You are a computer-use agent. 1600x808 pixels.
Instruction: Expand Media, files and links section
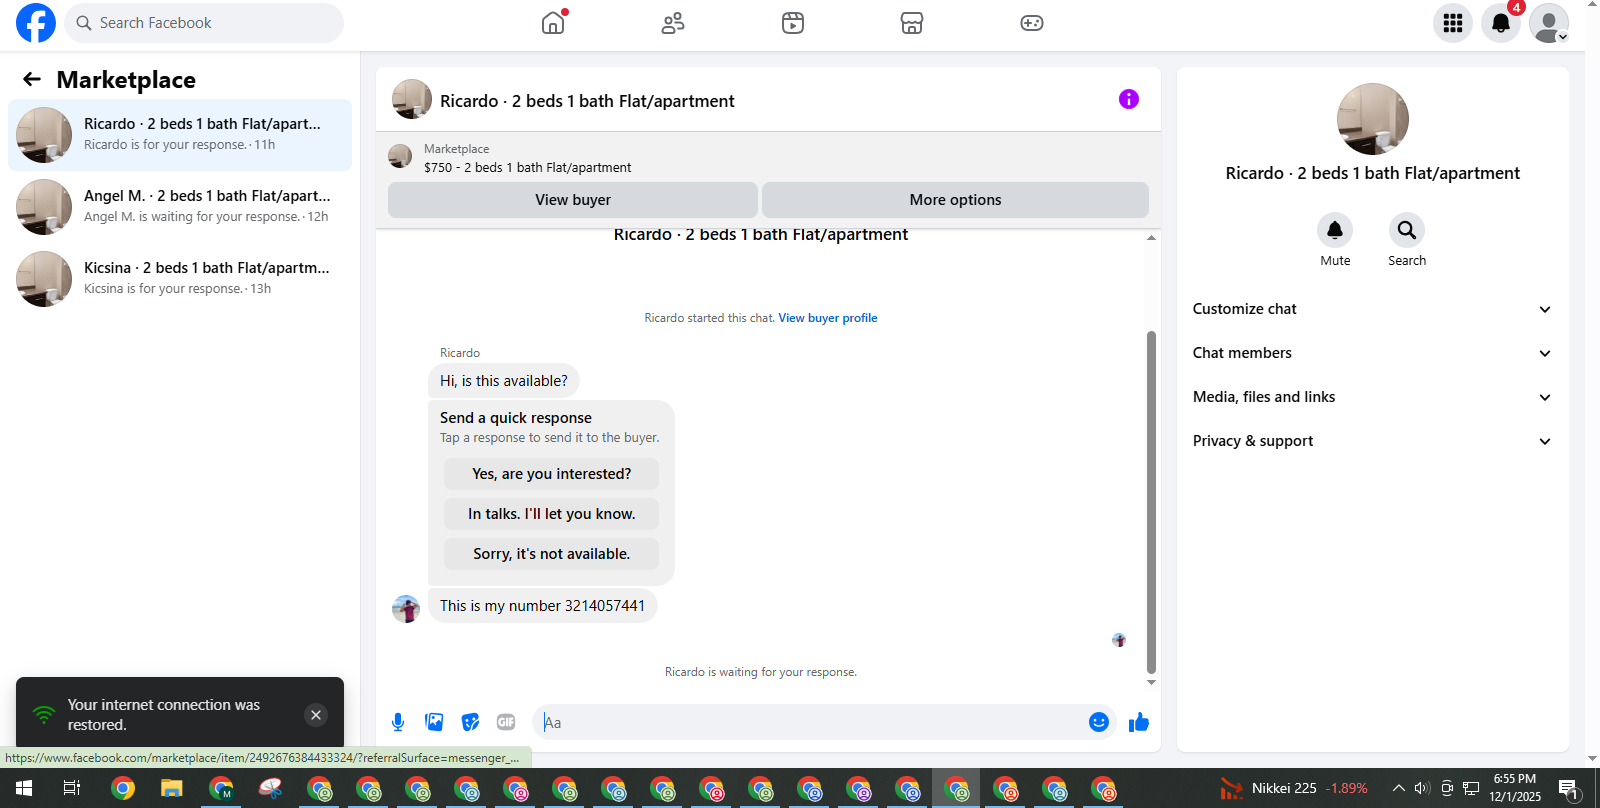coord(1373,397)
